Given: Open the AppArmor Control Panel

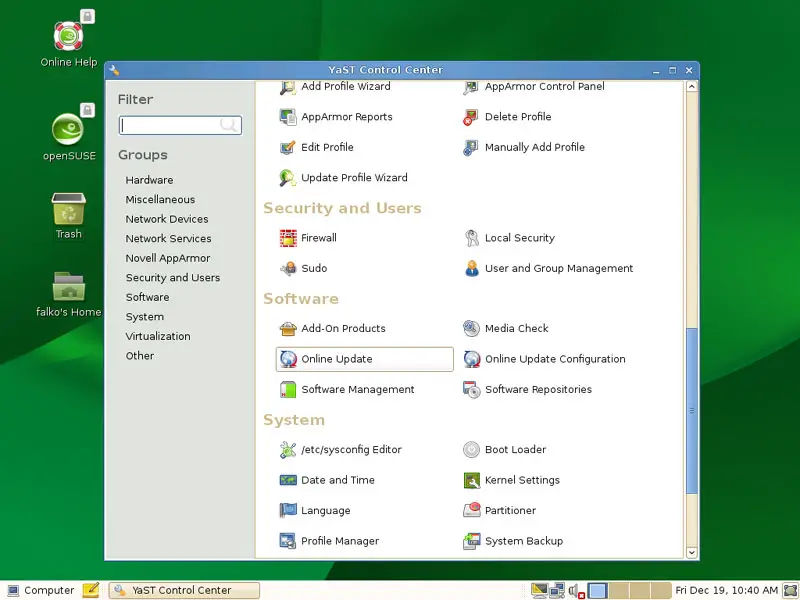Looking at the screenshot, I should tap(534, 87).
